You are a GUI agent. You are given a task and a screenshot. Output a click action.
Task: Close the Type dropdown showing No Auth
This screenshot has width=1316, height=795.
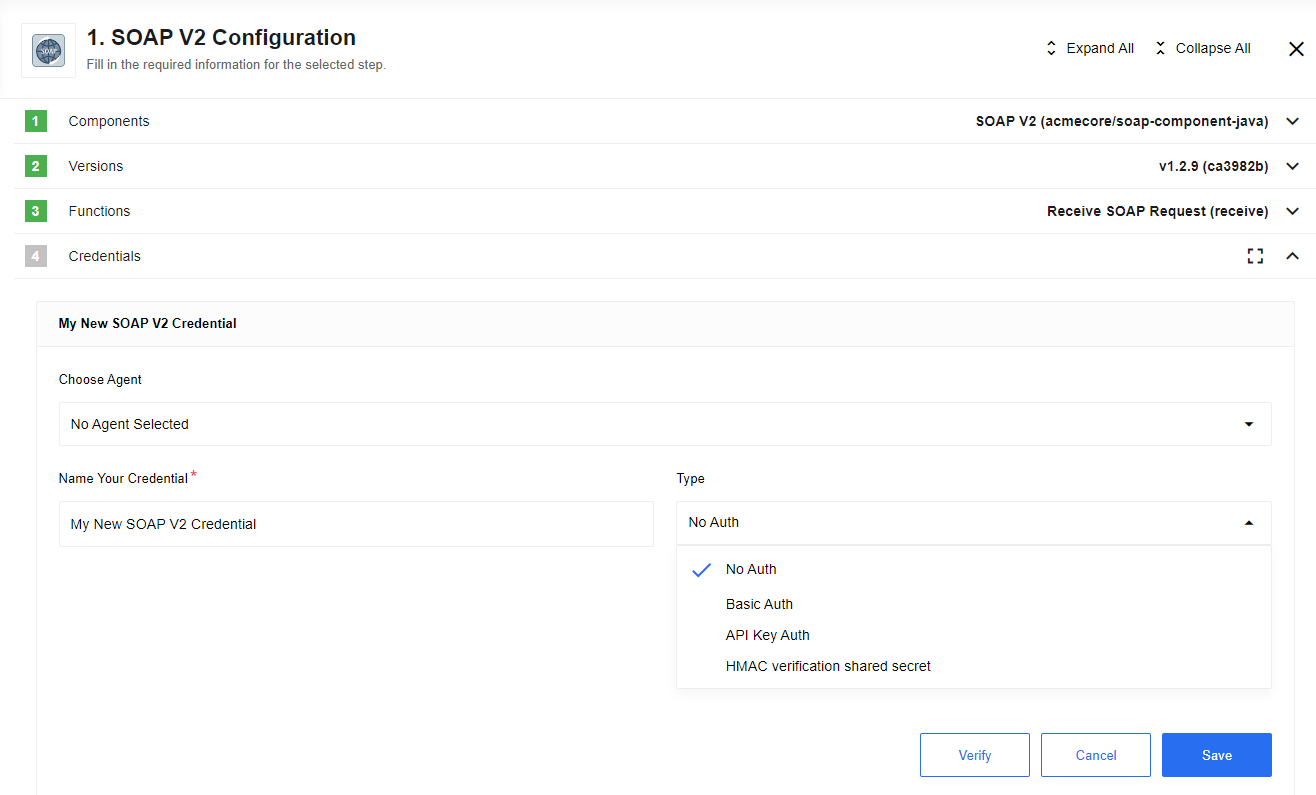pyautogui.click(x=974, y=522)
